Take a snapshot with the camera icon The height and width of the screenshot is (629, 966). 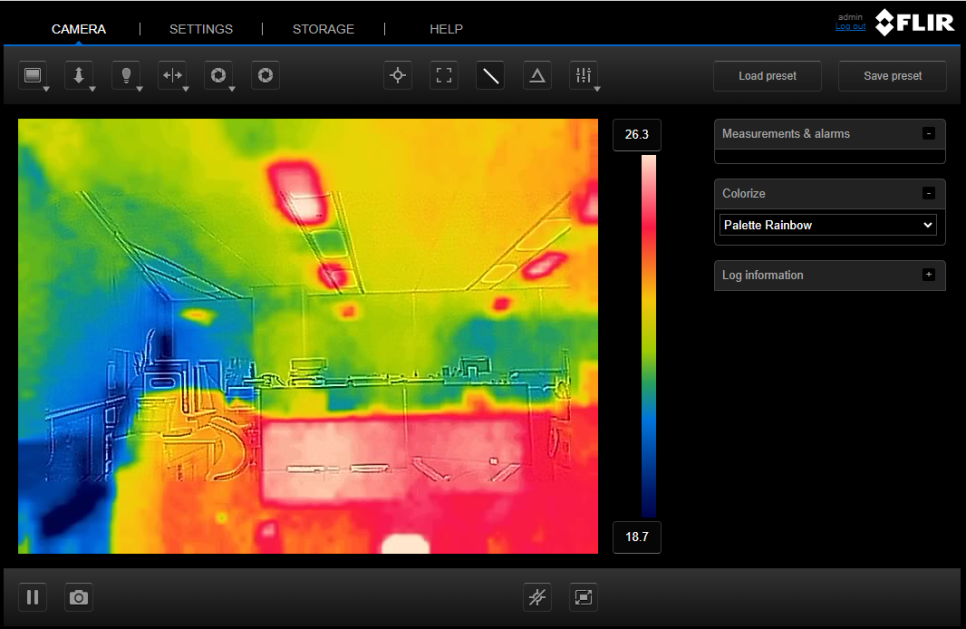pos(79,598)
